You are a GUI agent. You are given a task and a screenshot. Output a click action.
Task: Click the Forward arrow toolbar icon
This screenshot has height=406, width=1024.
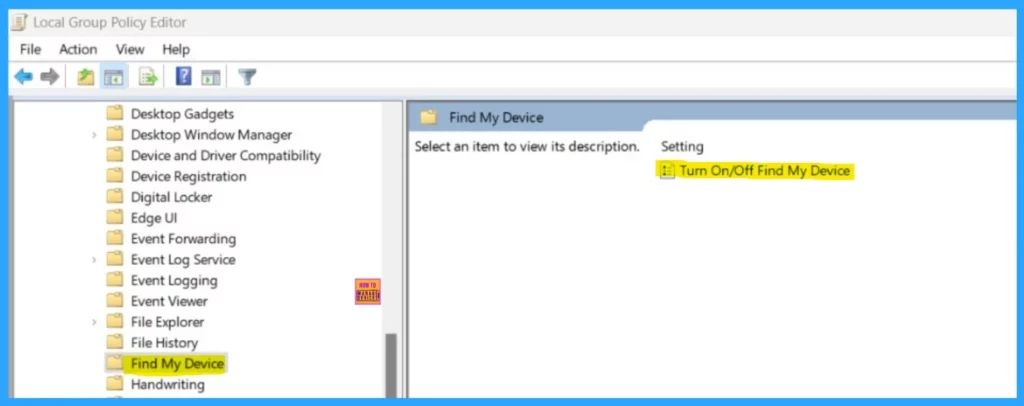tap(50, 78)
